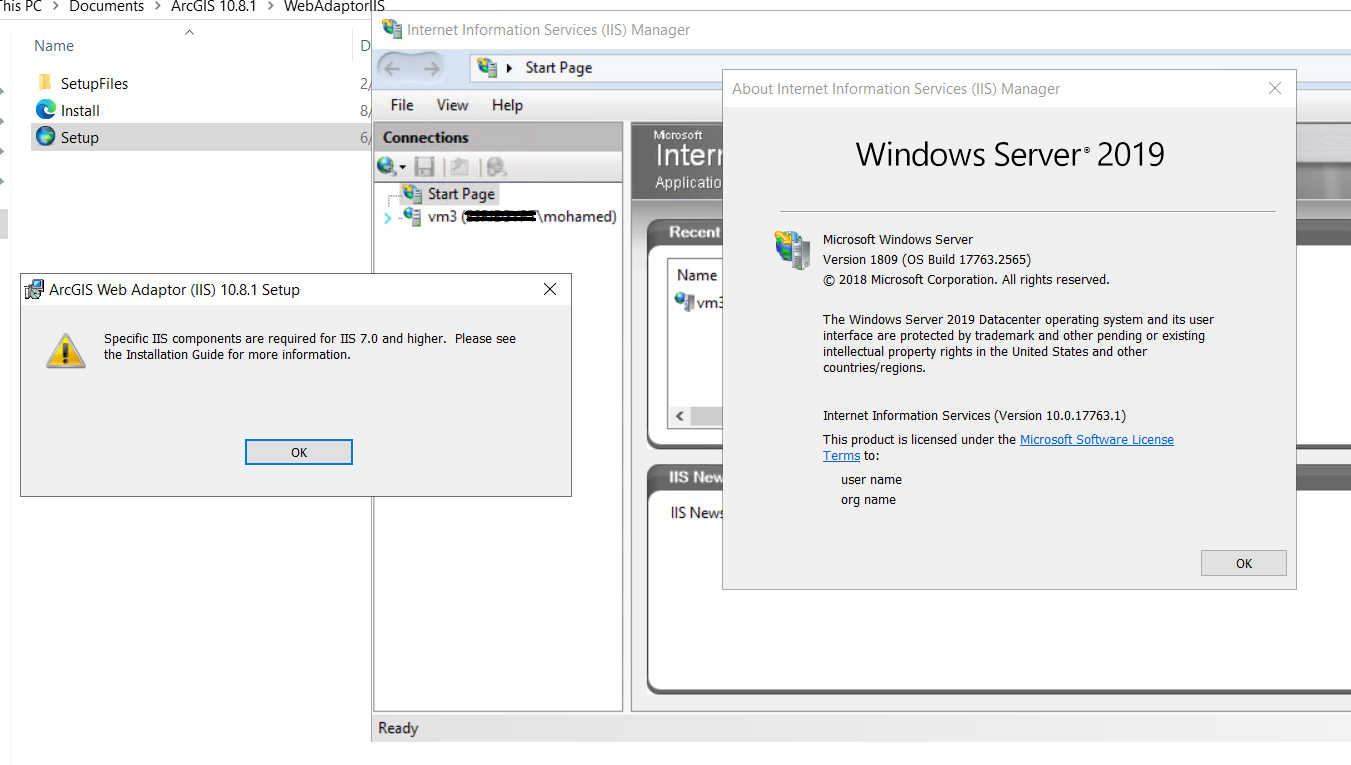Open the dropdown arrow beside the connection globe
This screenshot has height=765, width=1351.
[x=402, y=167]
